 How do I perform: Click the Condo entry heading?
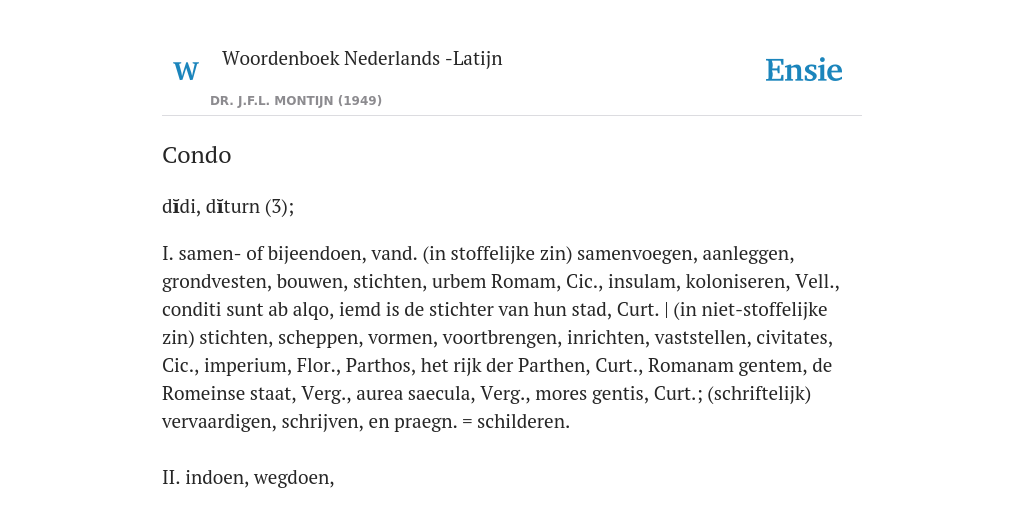point(197,155)
